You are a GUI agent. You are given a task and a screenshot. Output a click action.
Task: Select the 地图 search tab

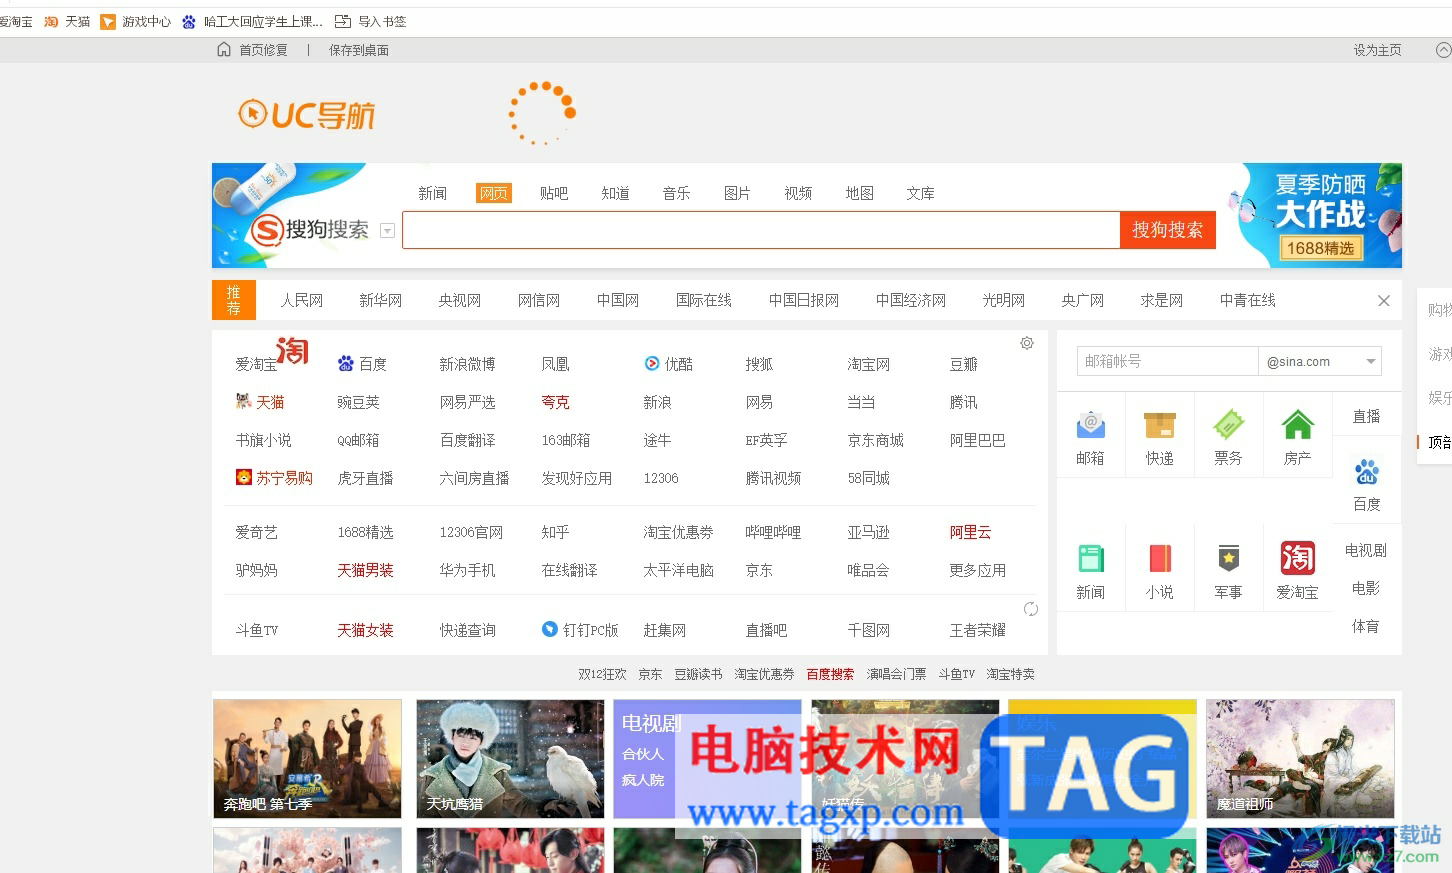tap(859, 193)
